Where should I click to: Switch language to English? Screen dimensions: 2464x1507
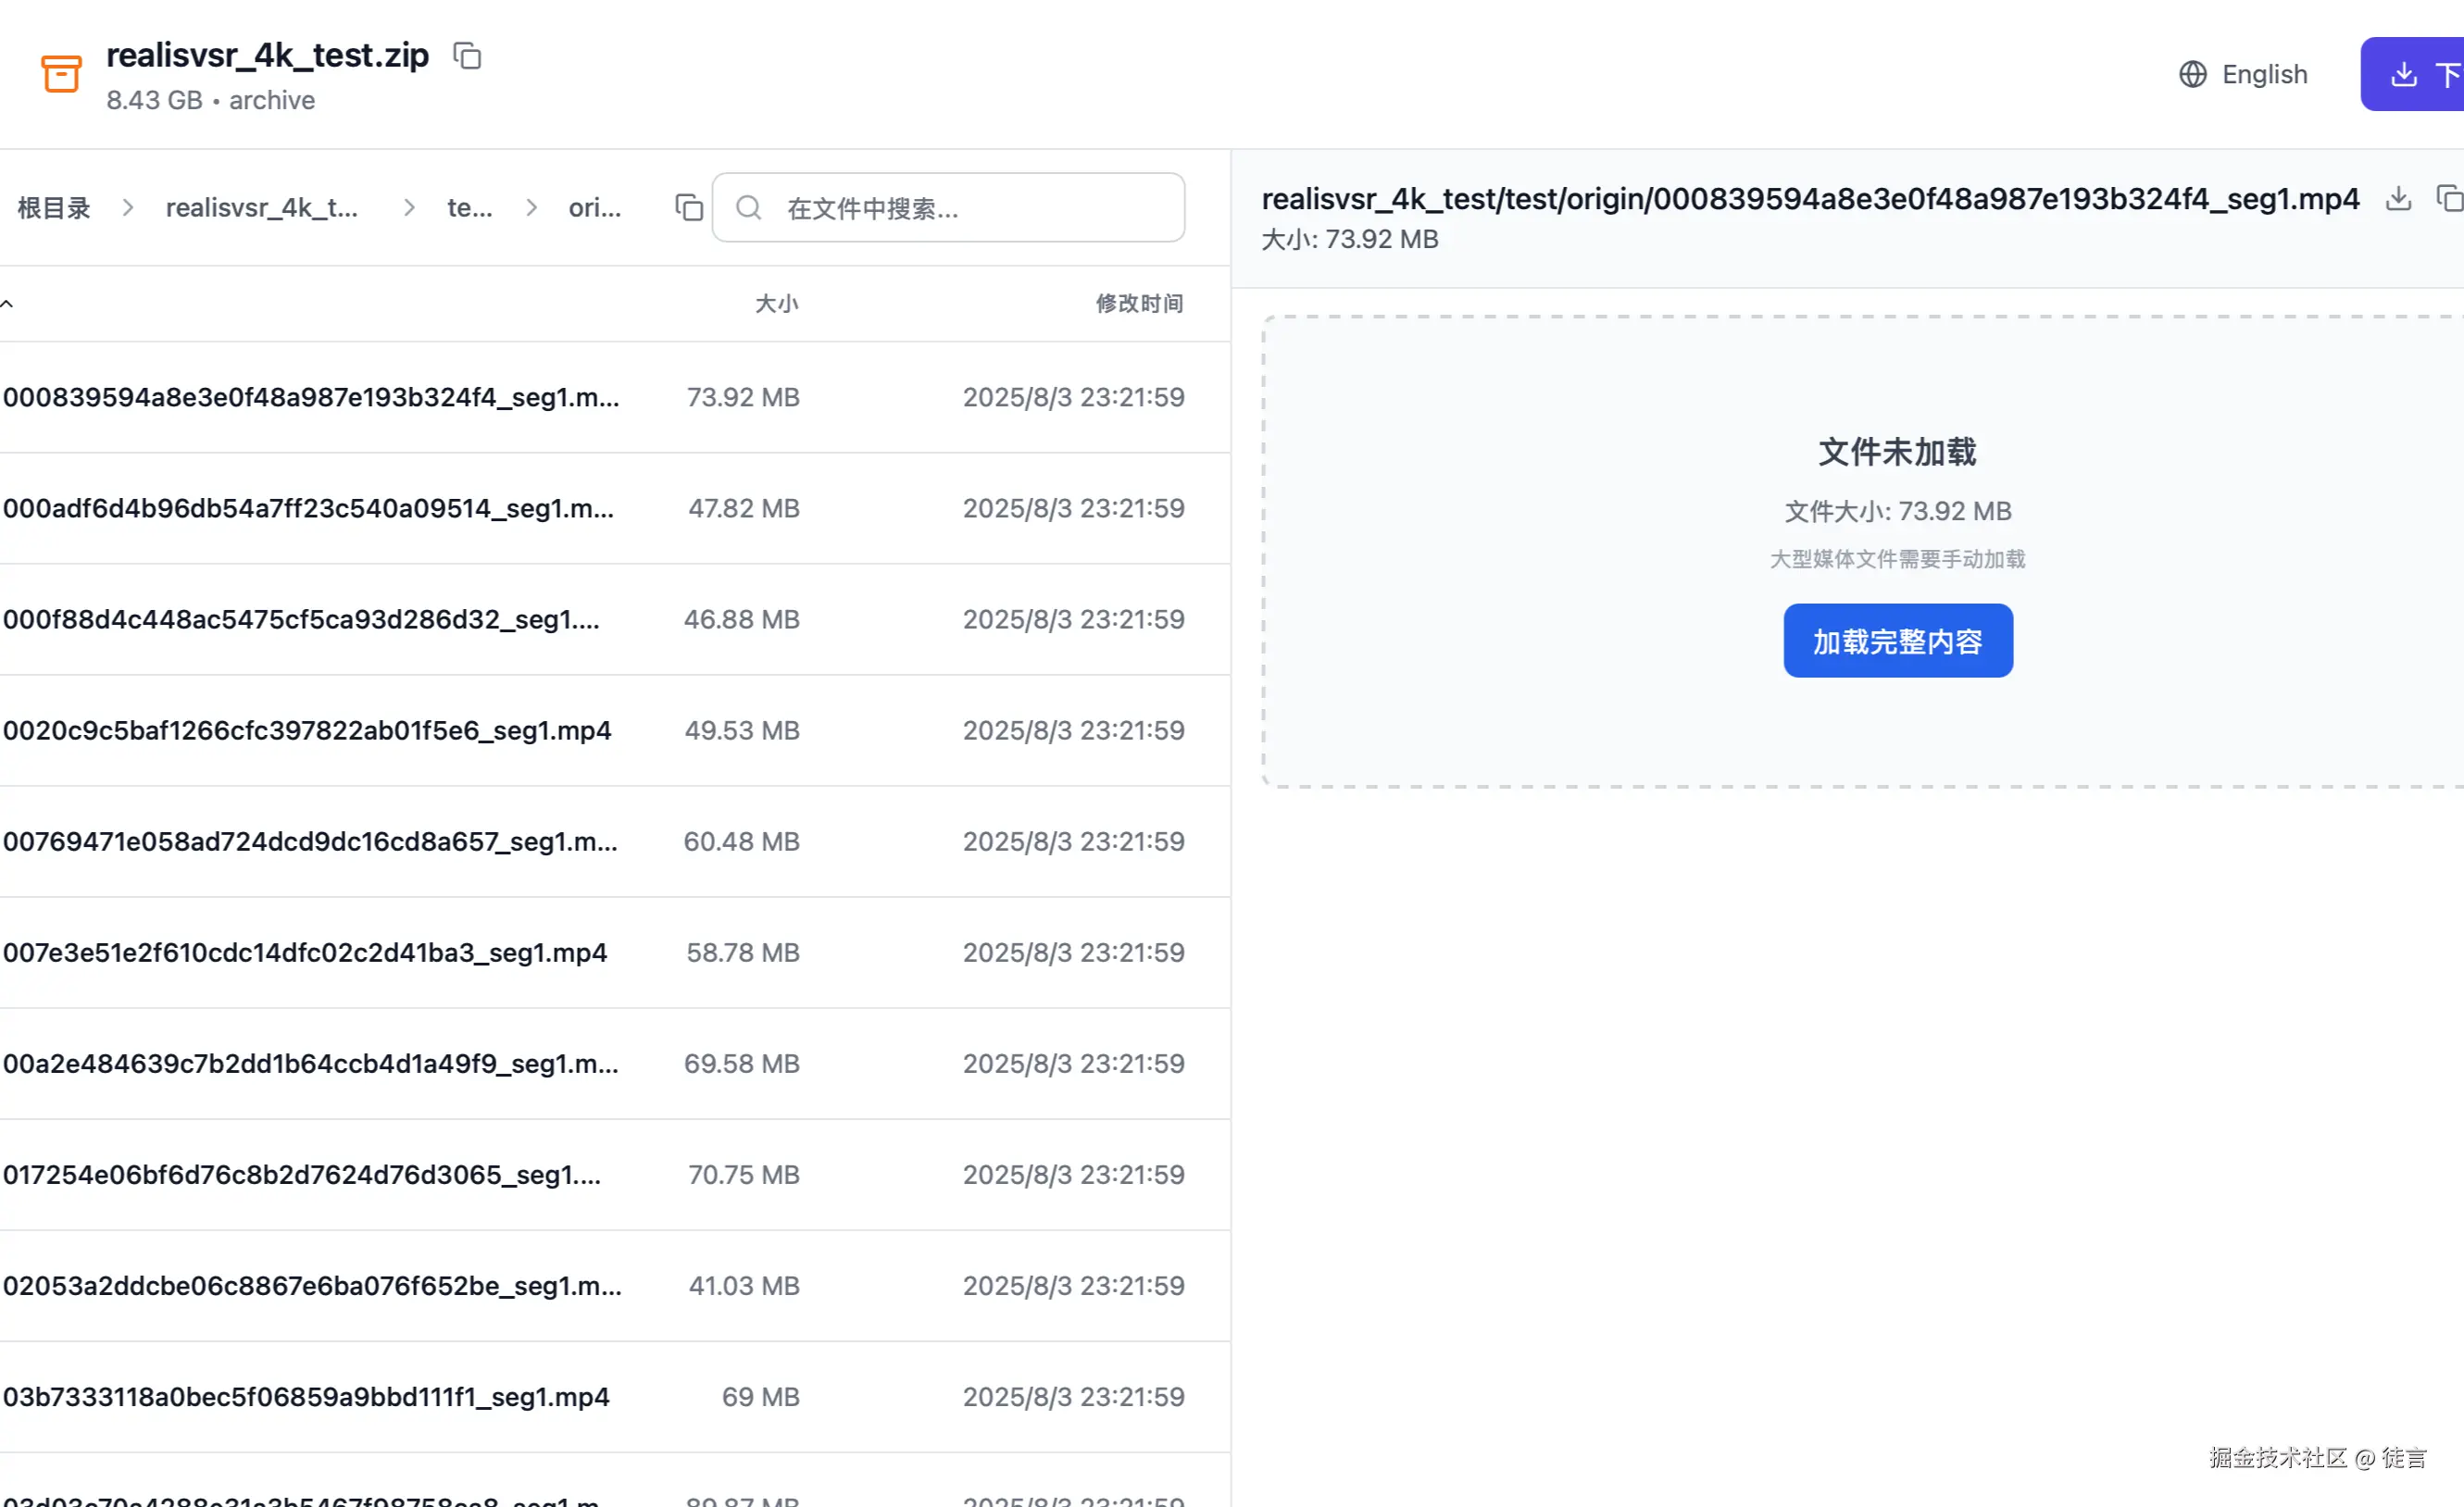(x=2264, y=74)
